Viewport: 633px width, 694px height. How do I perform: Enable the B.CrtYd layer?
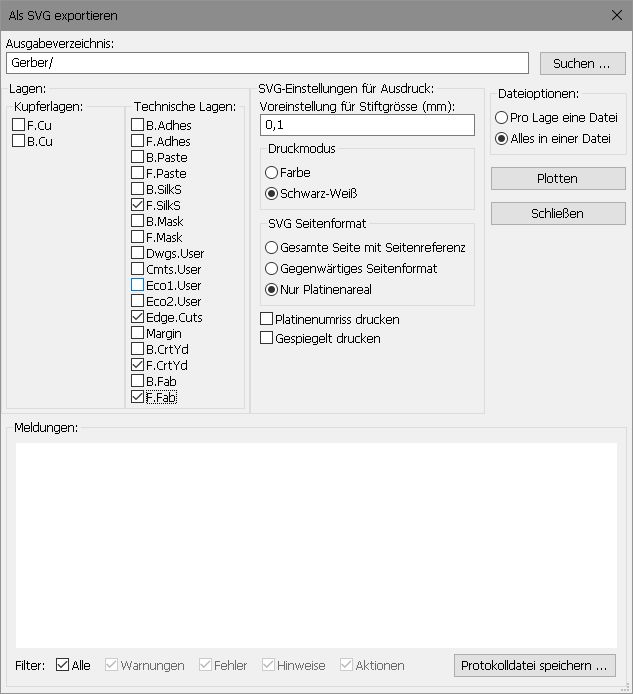[138, 349]
